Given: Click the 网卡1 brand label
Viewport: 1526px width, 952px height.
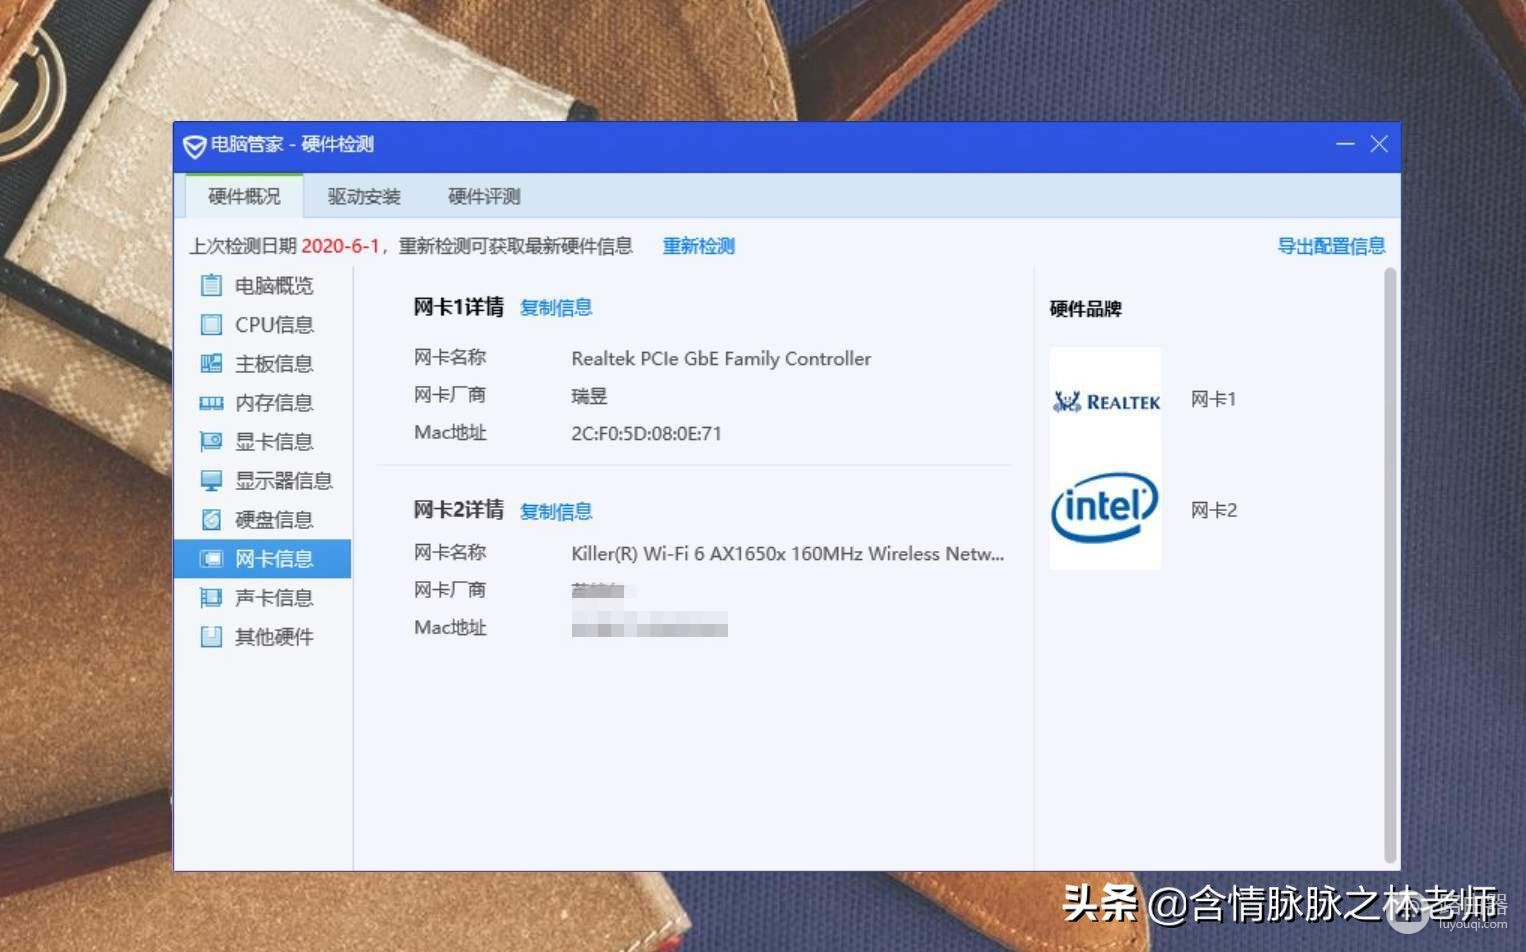Looking at the screenshot, I should (x=1214, y=399).
